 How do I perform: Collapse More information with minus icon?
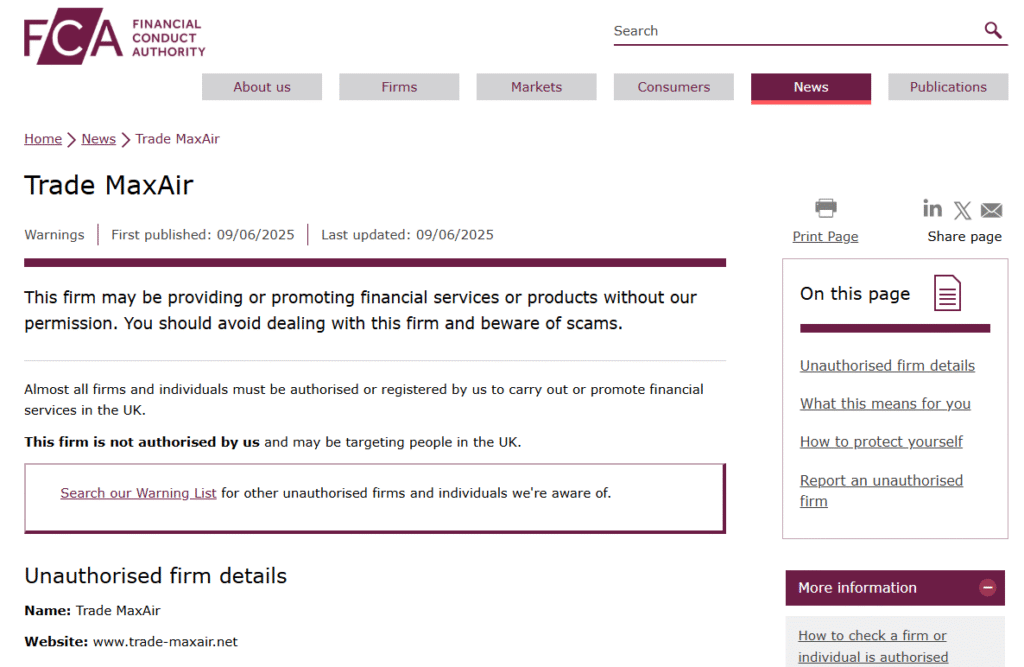[987, 587]
